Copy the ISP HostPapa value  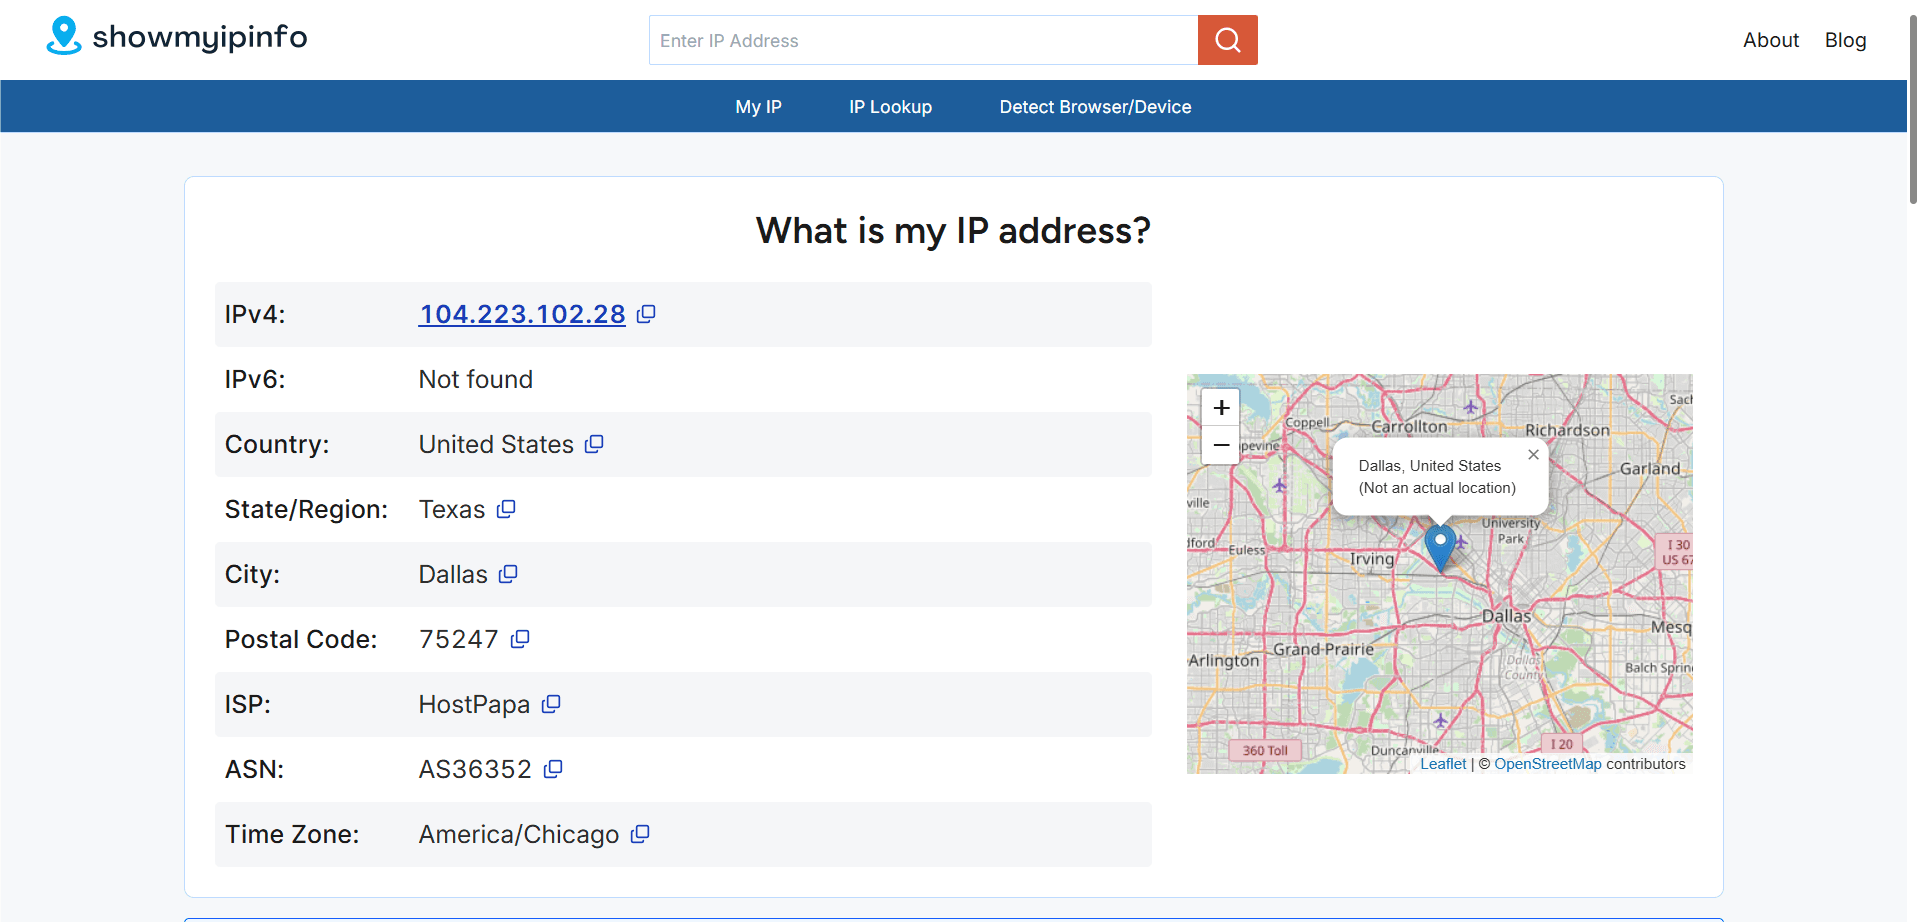point(552,704)
